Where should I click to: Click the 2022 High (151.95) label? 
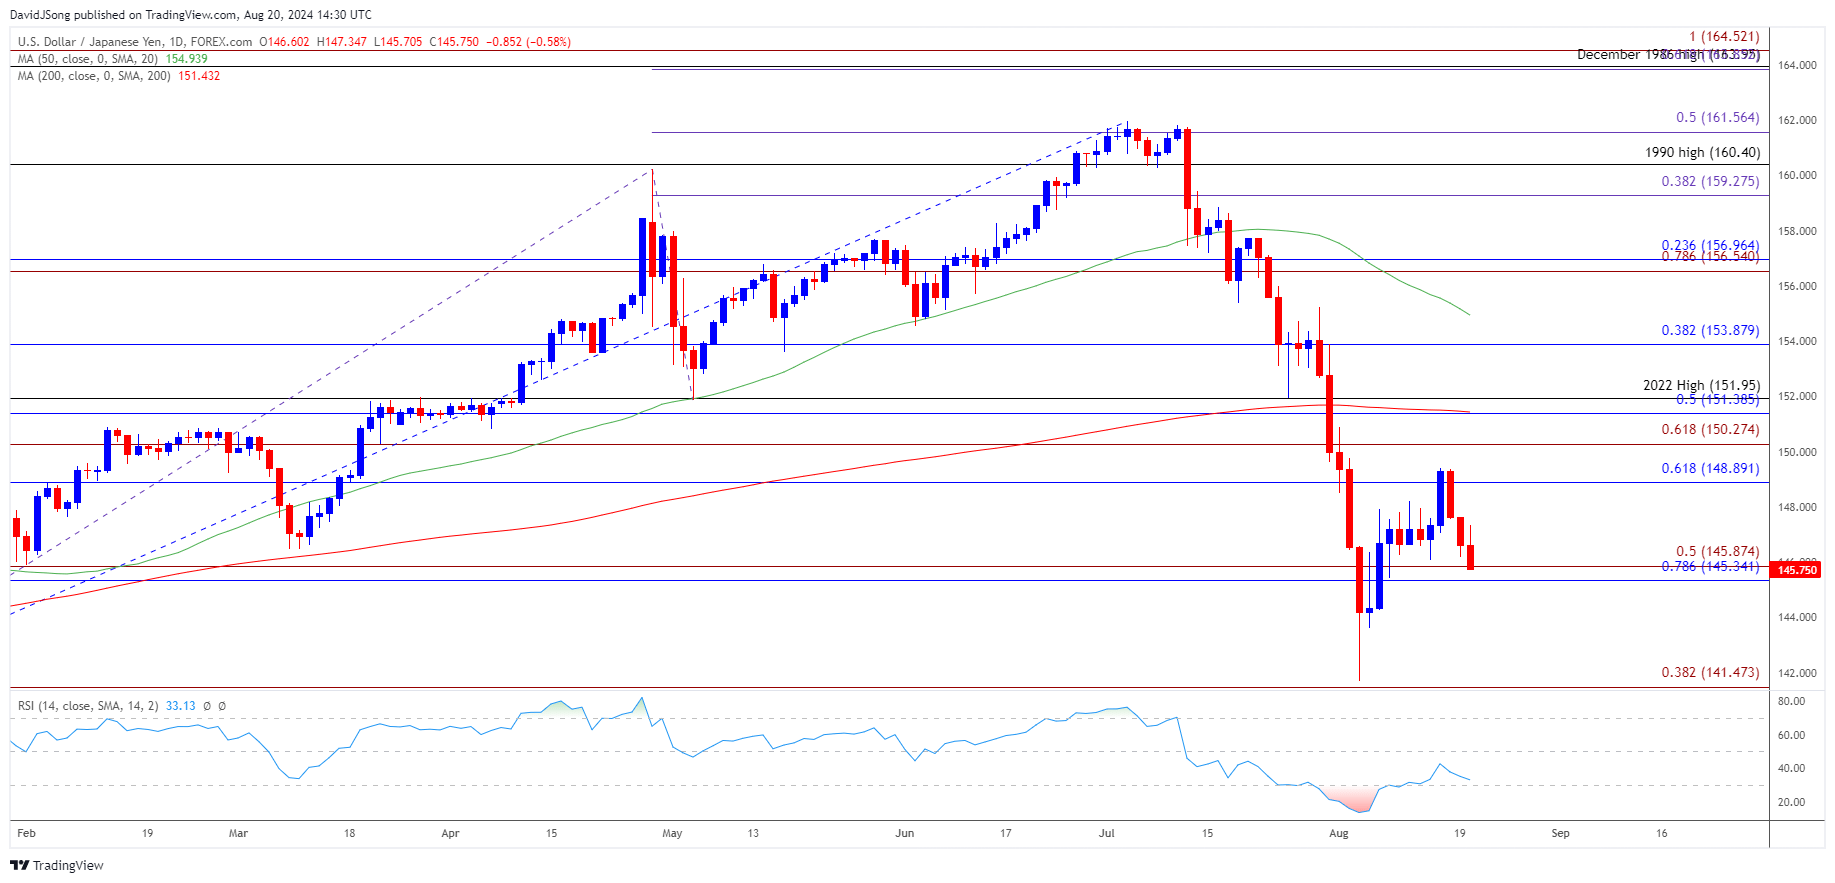(x=1701, y=385)
